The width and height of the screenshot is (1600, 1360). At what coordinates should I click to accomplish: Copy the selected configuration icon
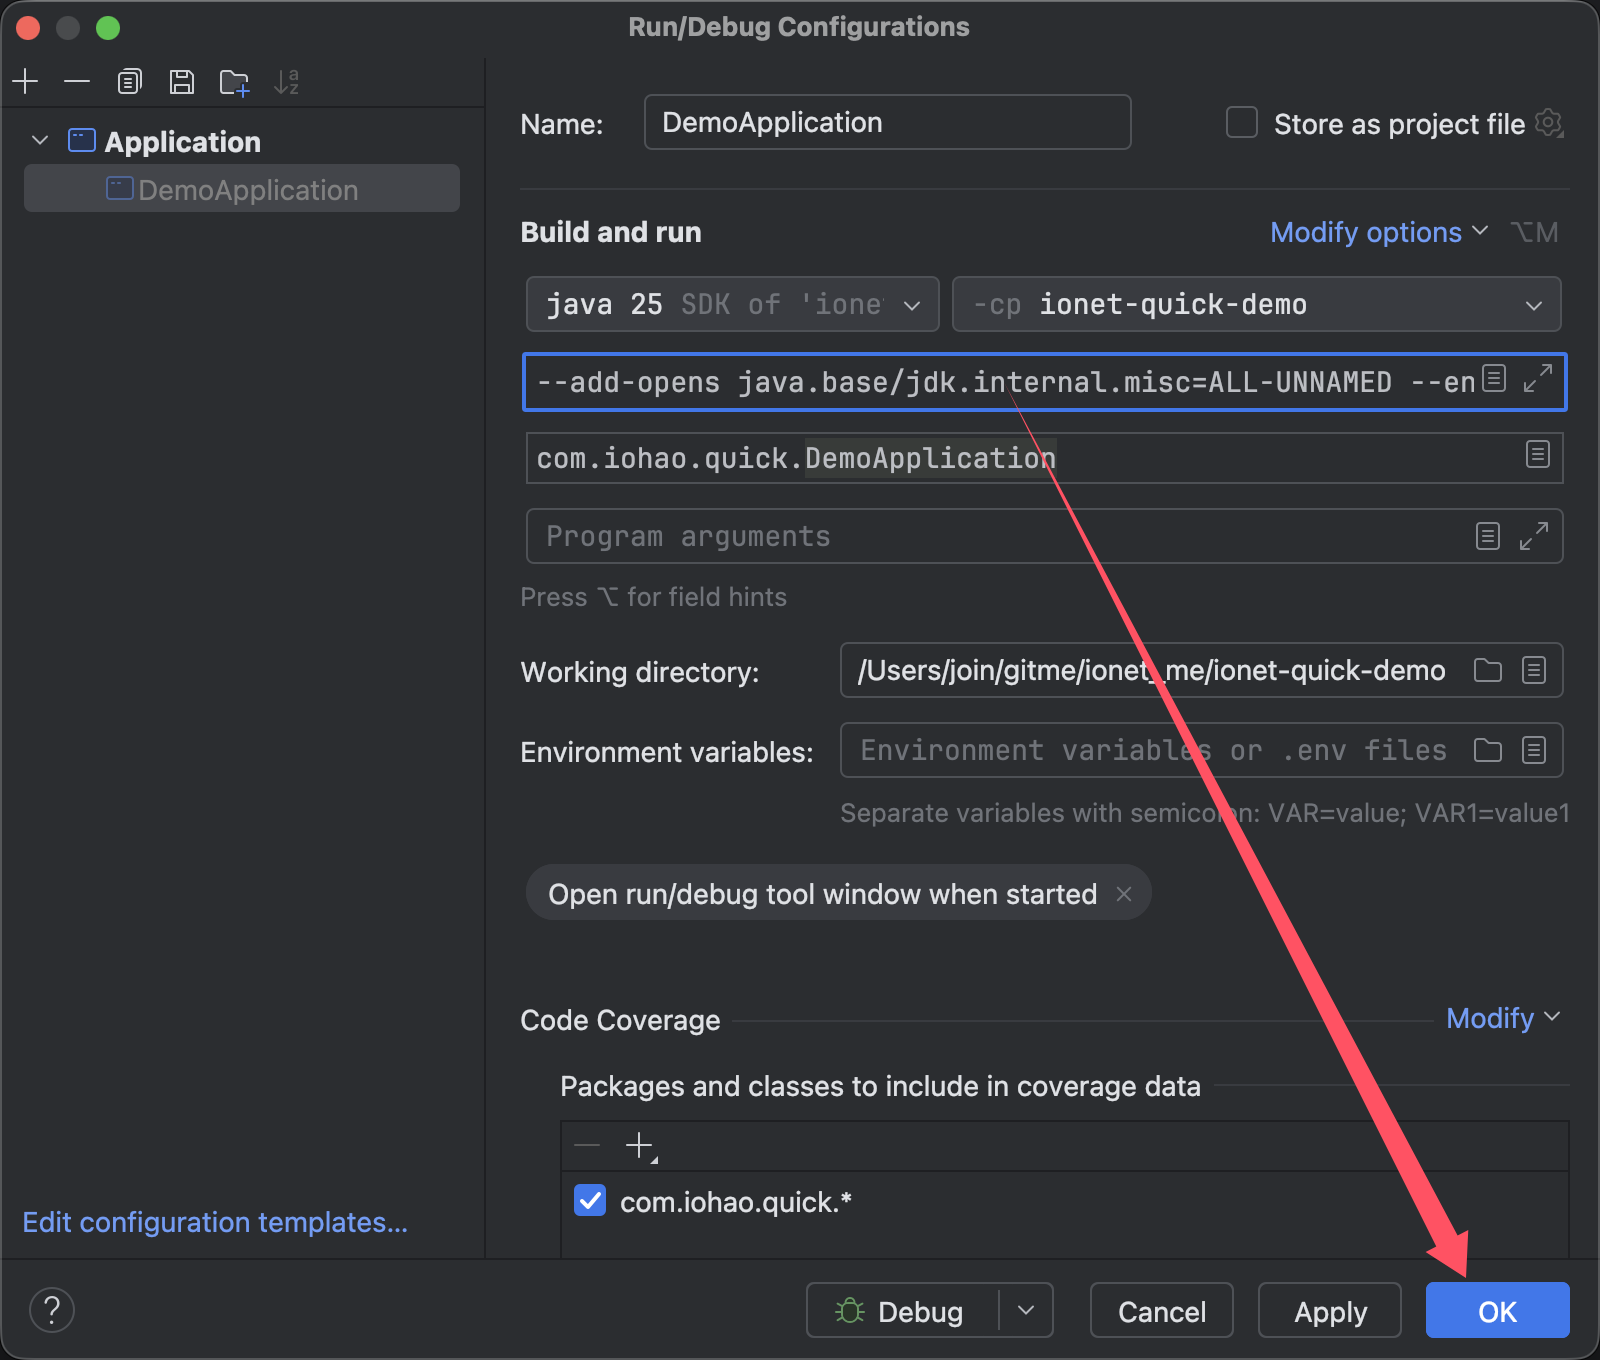pyautogui.click(x=129, y=82)
